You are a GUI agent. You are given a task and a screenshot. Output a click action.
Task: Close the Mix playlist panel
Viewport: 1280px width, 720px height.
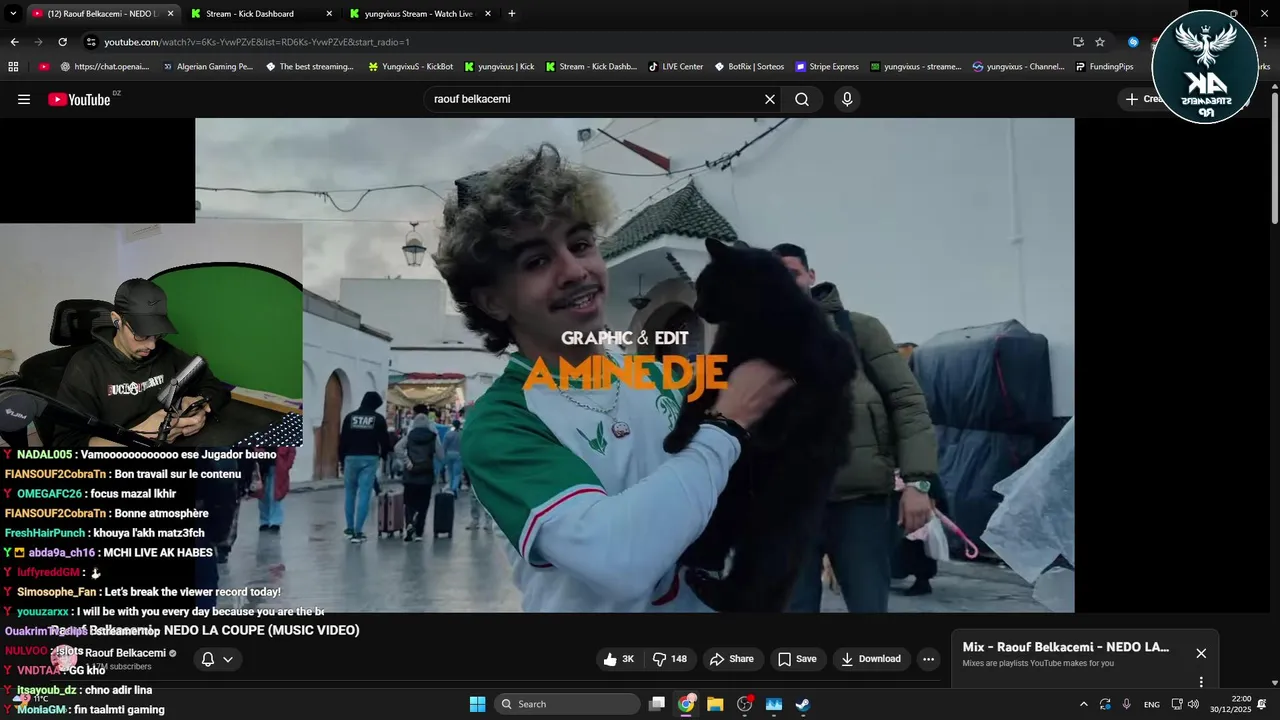[1201, 653]
